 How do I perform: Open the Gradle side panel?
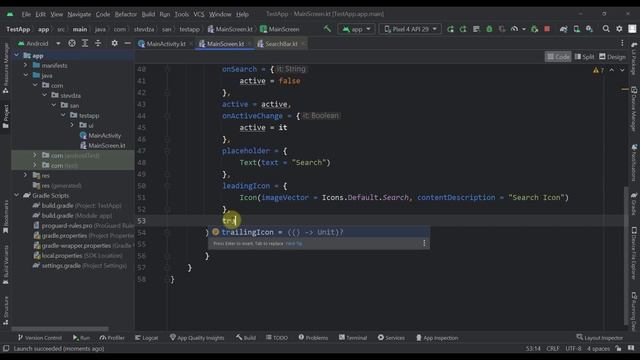(634, 204)
